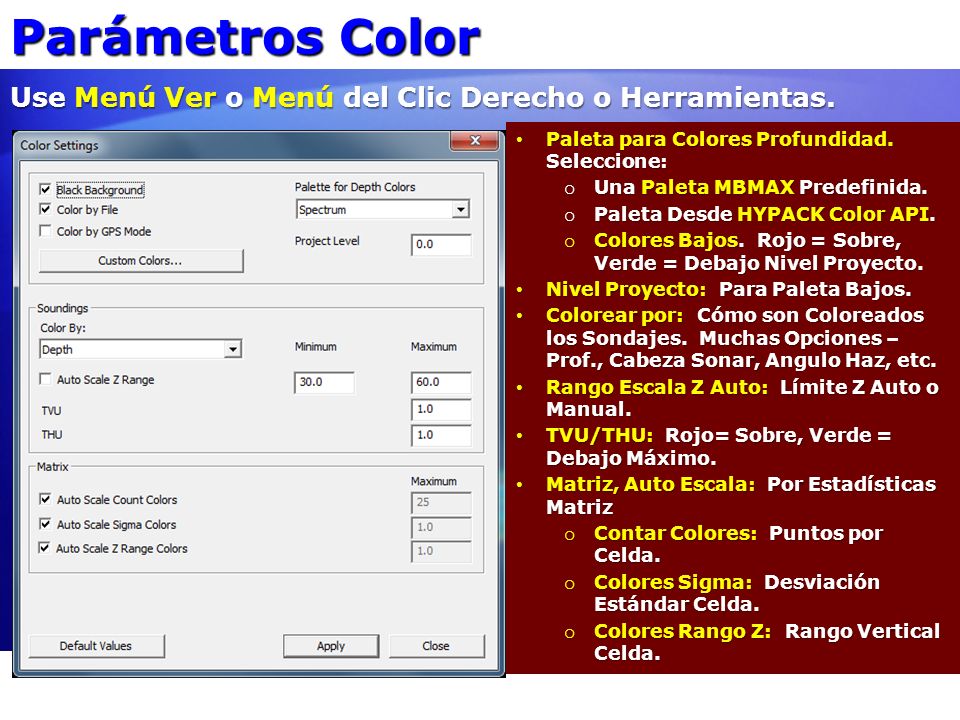This screenshot has height=720, width=960.
Task: Click the Color Settings title text
Action: (x=59, y=146)
